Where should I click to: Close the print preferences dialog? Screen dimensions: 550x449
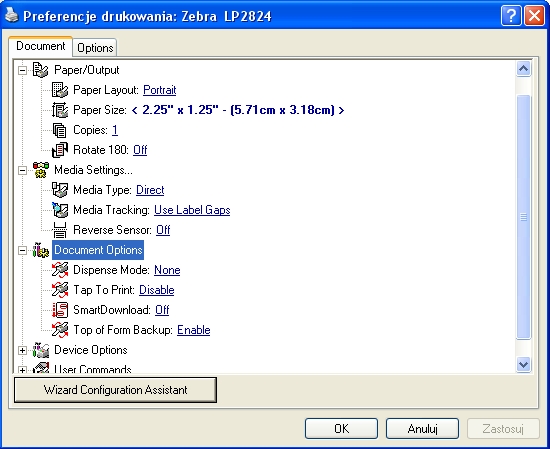pyautogui.click(x=534, y=16)
